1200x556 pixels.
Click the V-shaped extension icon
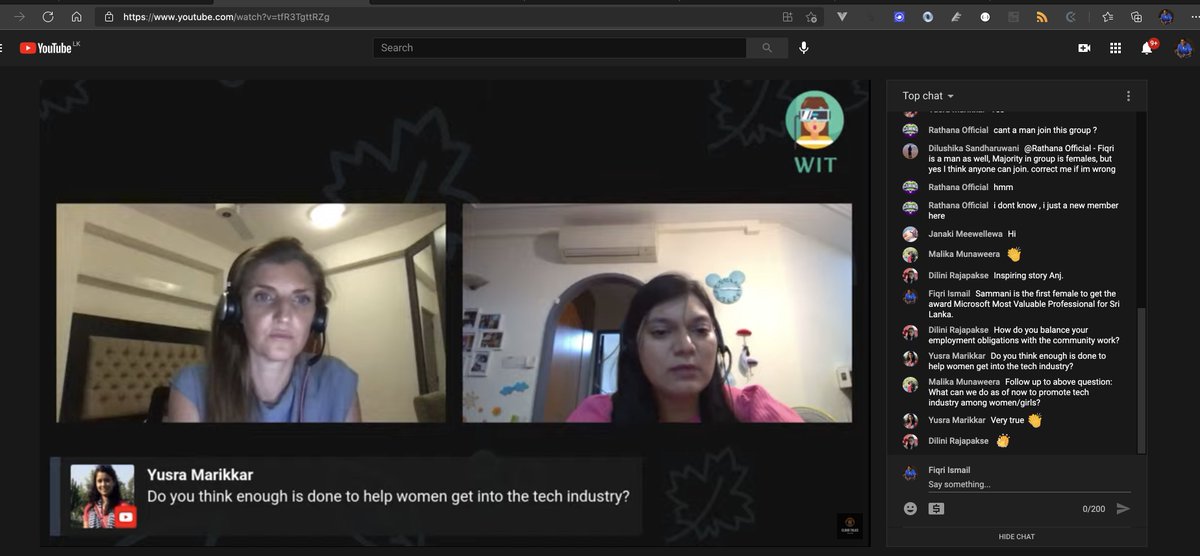point(842,17)
